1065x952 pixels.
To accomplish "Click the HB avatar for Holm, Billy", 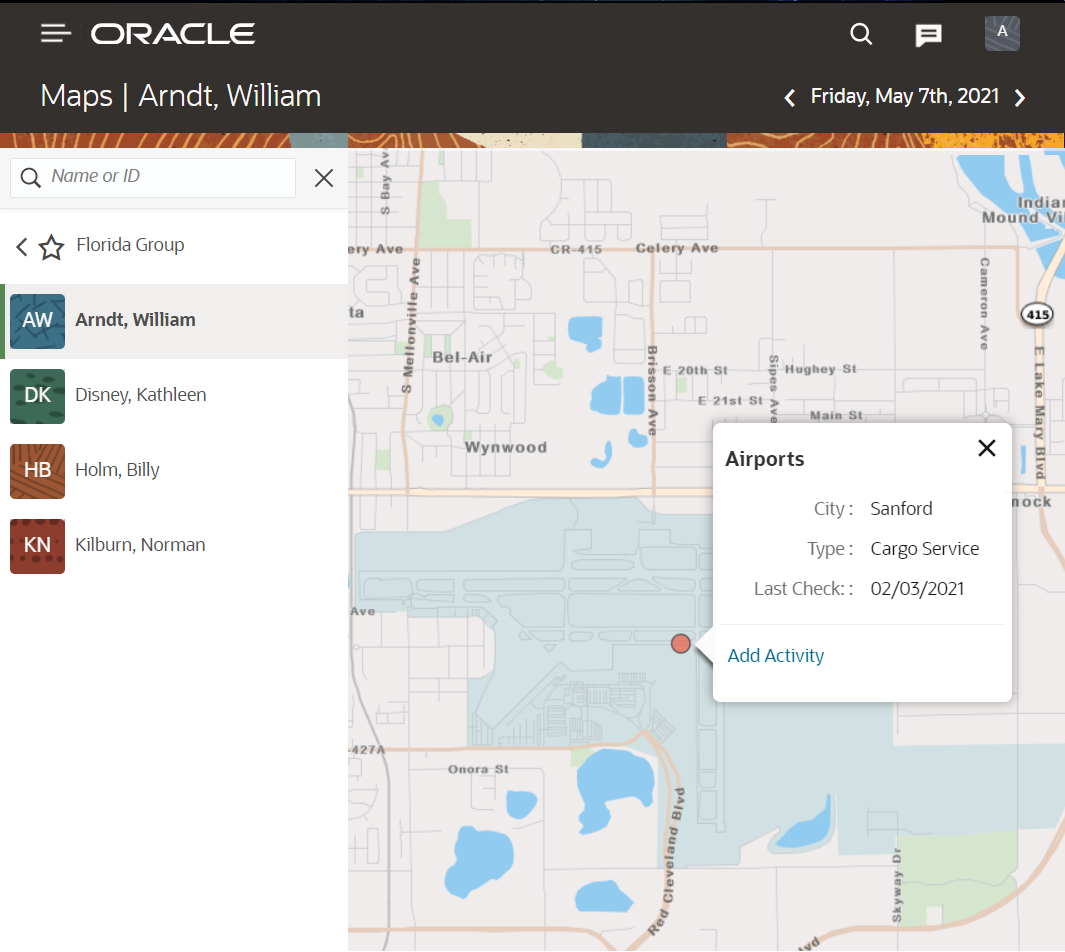I will (37, 471).
